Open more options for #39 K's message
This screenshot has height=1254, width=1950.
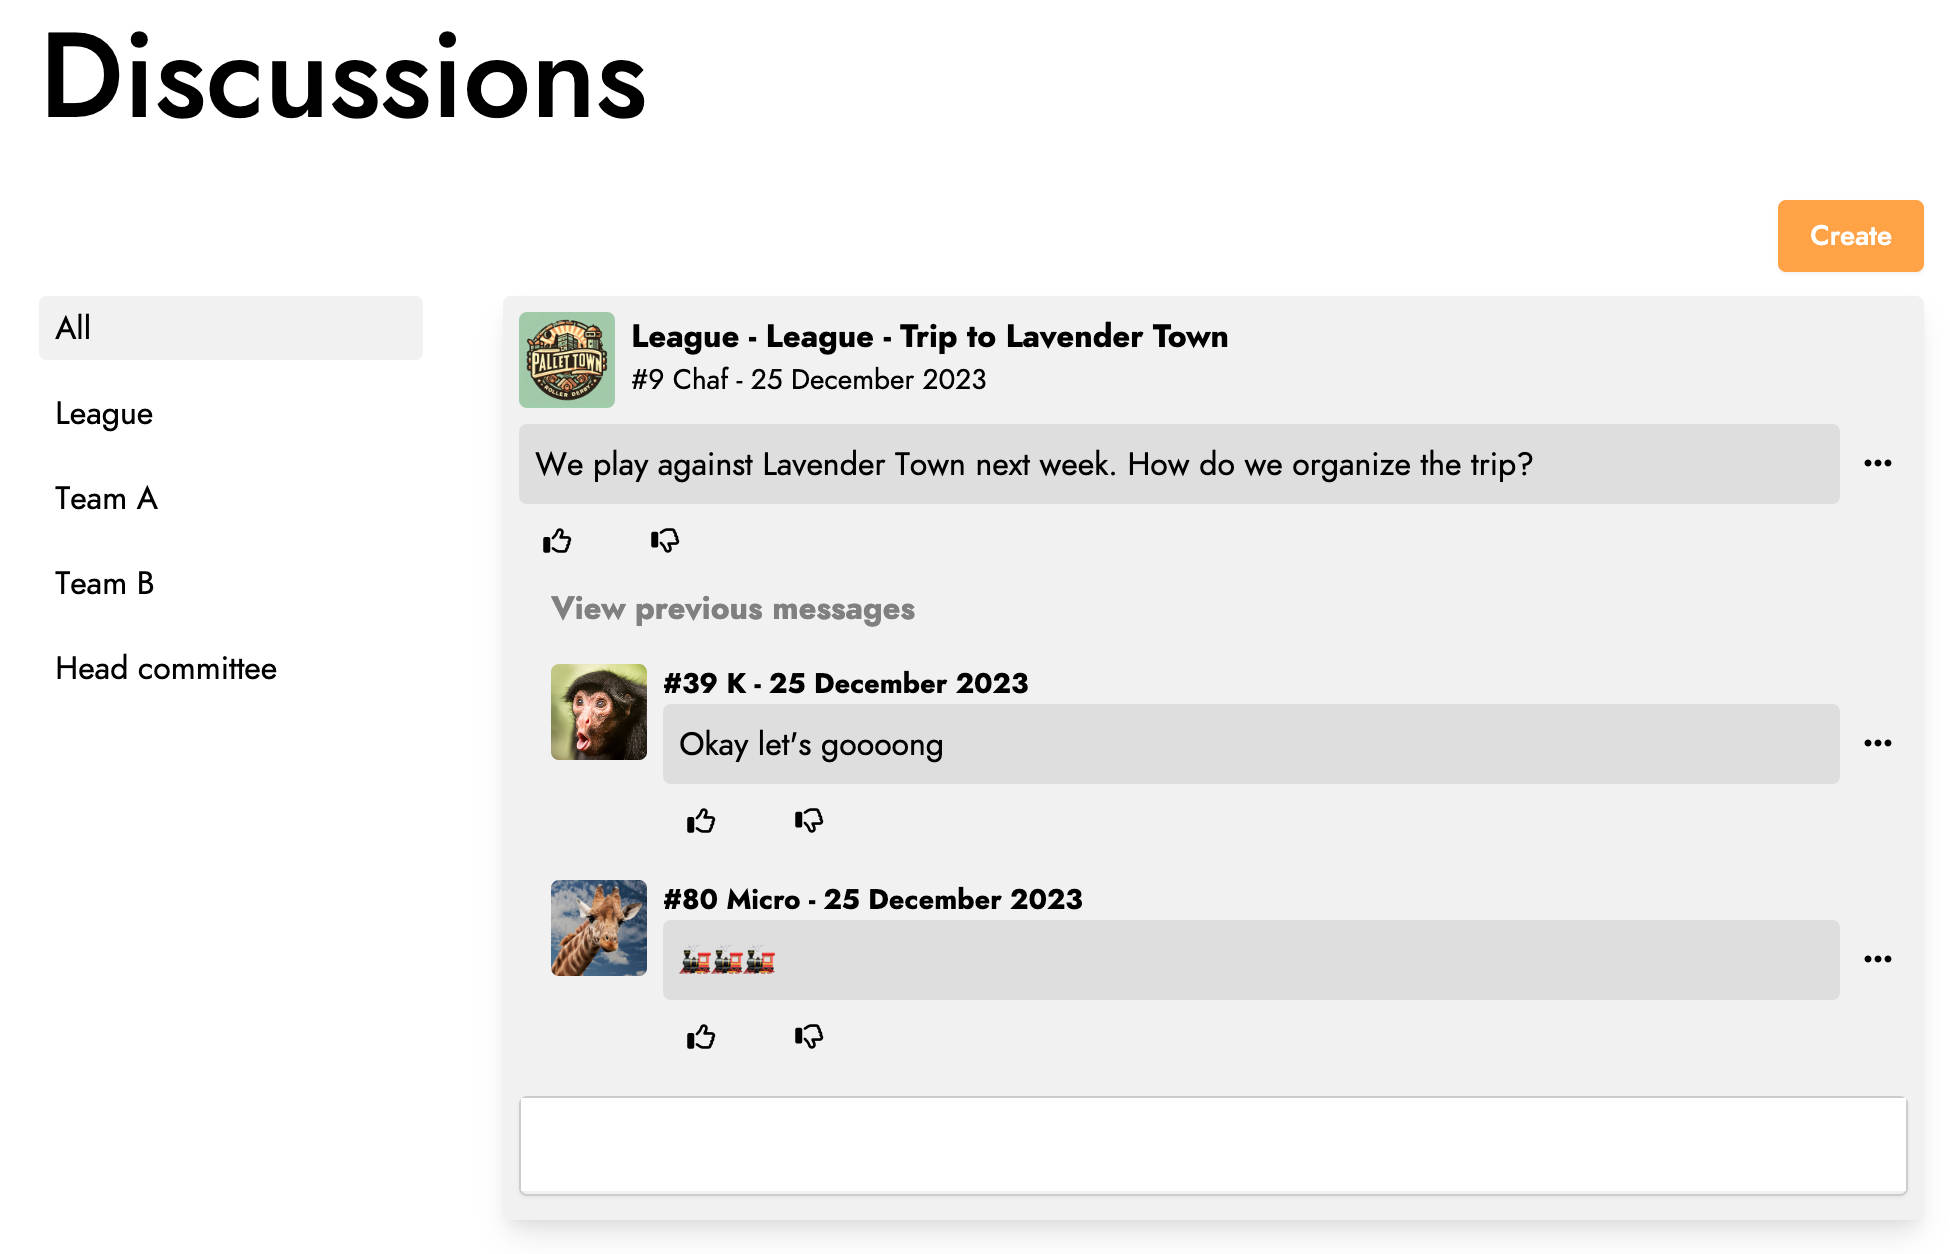(1877, 743)
